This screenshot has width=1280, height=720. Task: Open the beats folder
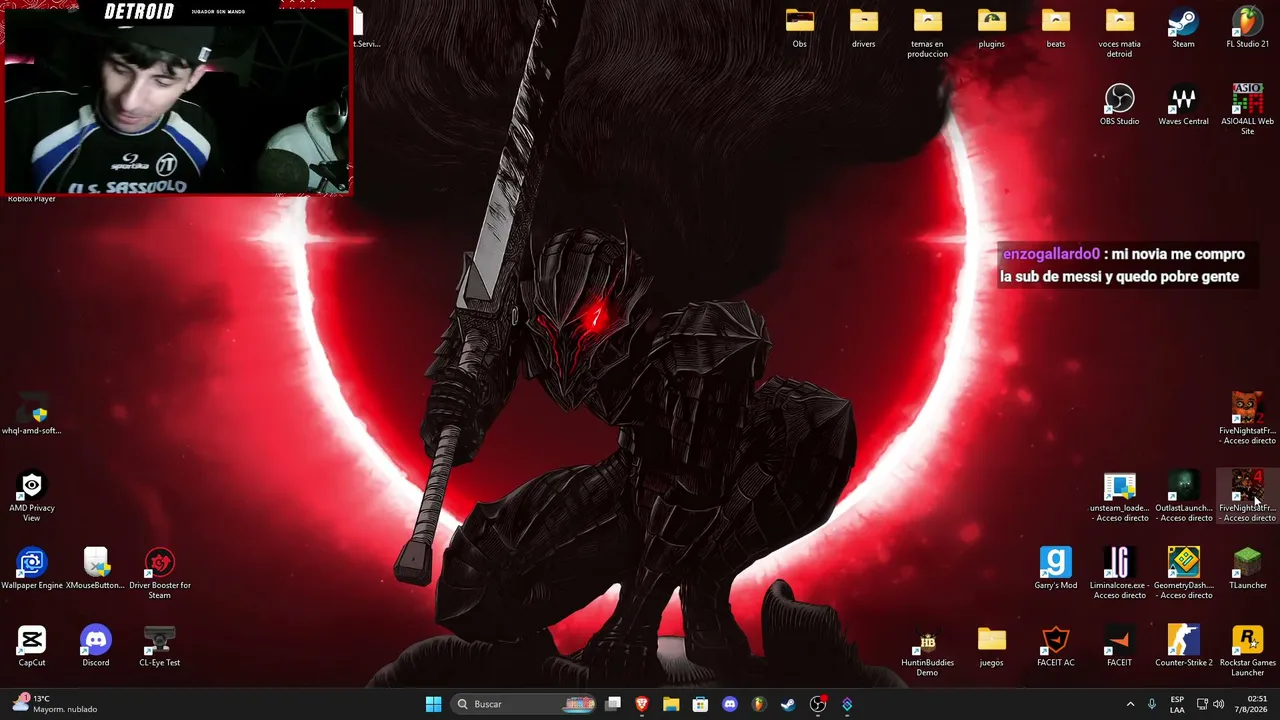[1055, 28]
